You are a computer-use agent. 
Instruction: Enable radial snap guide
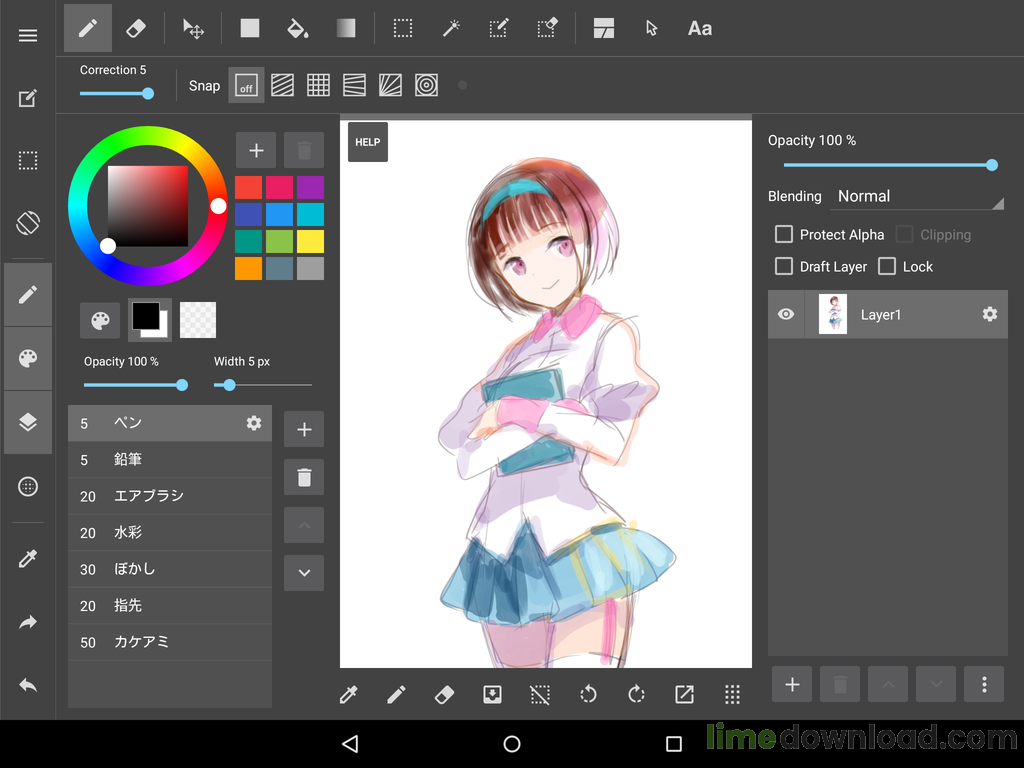390,86
